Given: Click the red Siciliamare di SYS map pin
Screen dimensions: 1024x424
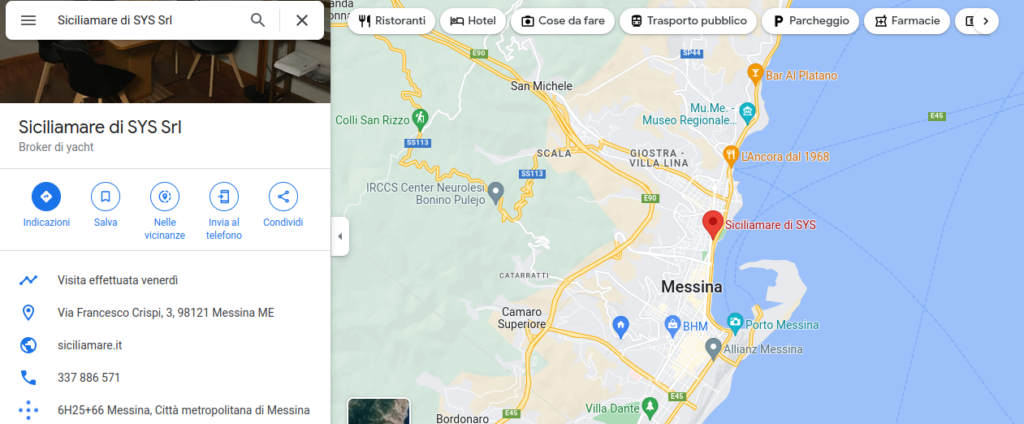Looking at the screenshot, I should (712, 225).
